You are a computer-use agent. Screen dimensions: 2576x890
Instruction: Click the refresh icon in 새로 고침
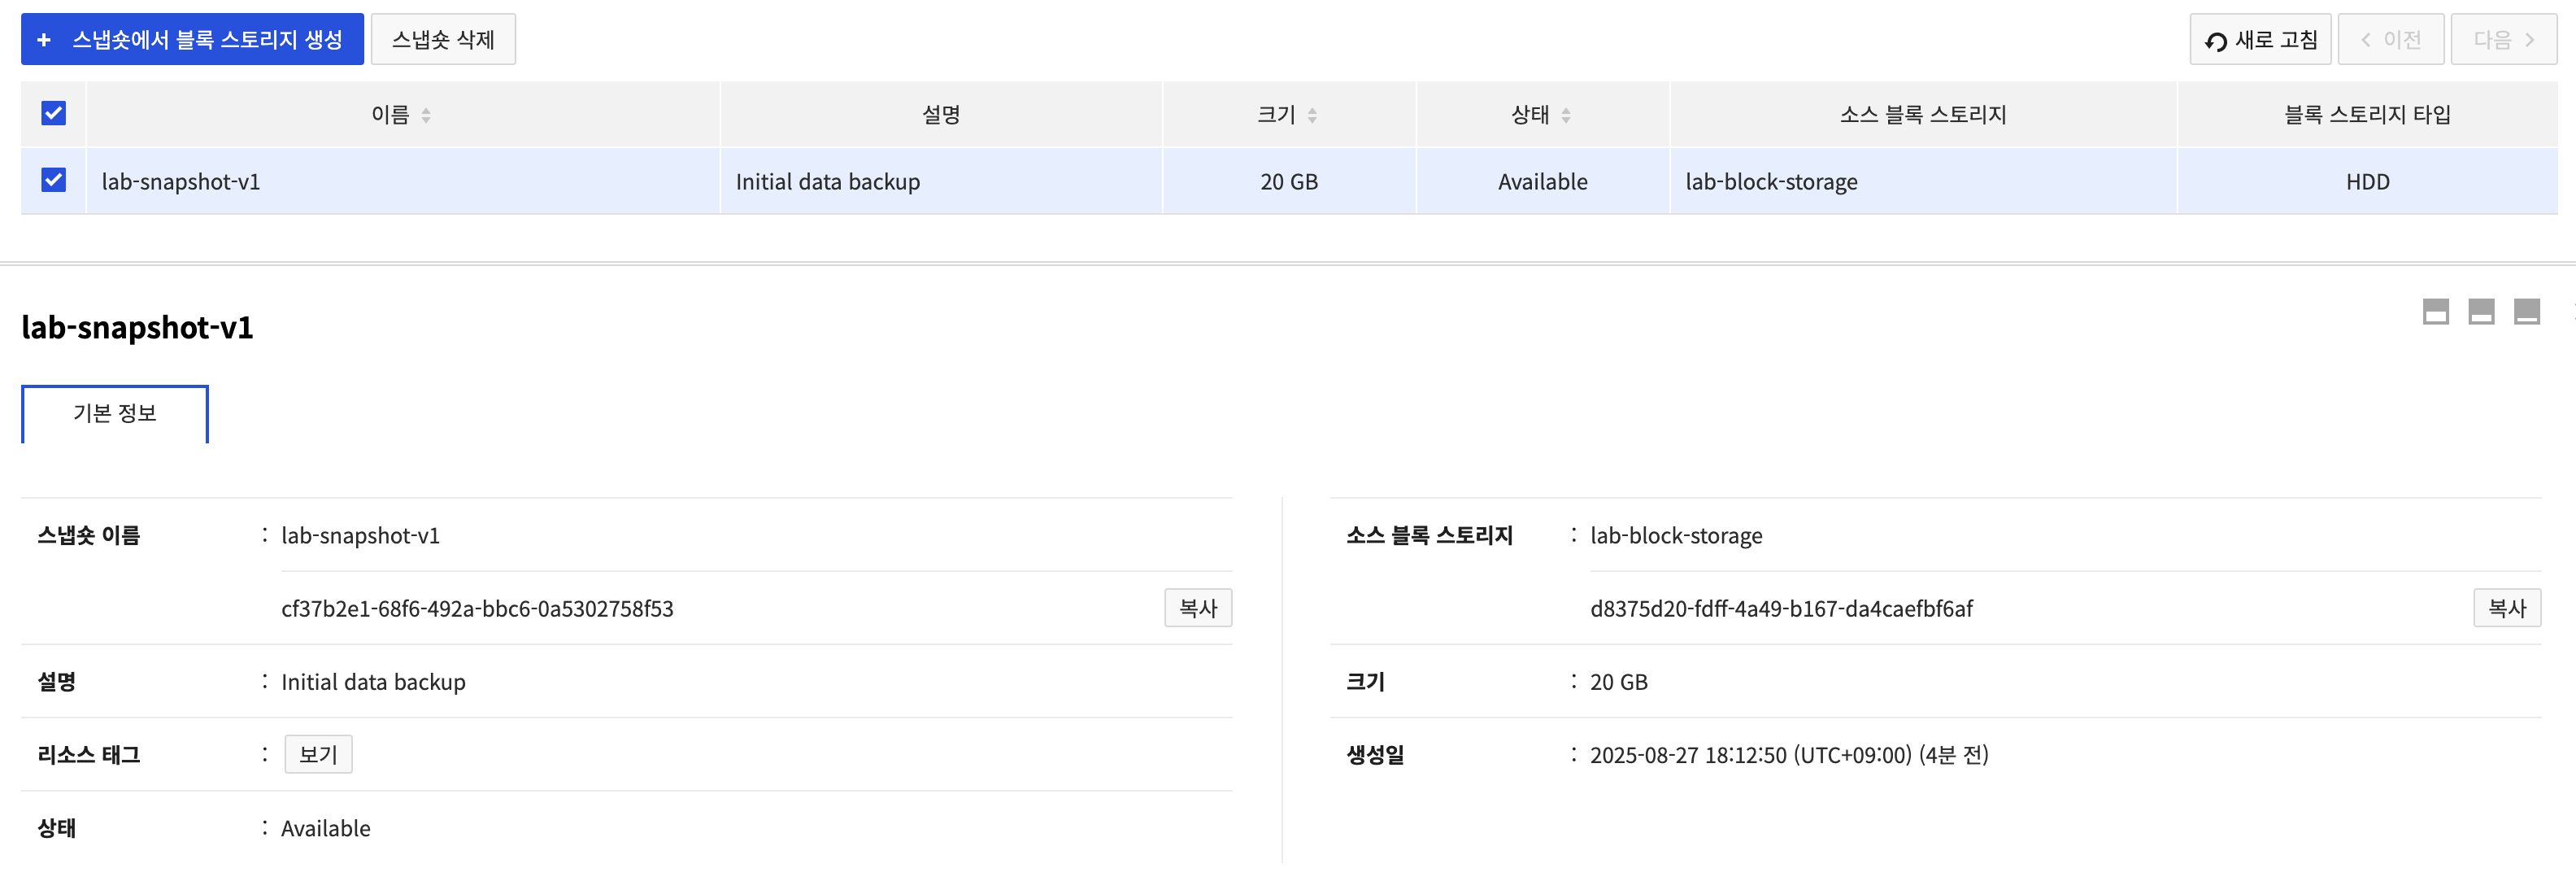[x=2215, y=41]
